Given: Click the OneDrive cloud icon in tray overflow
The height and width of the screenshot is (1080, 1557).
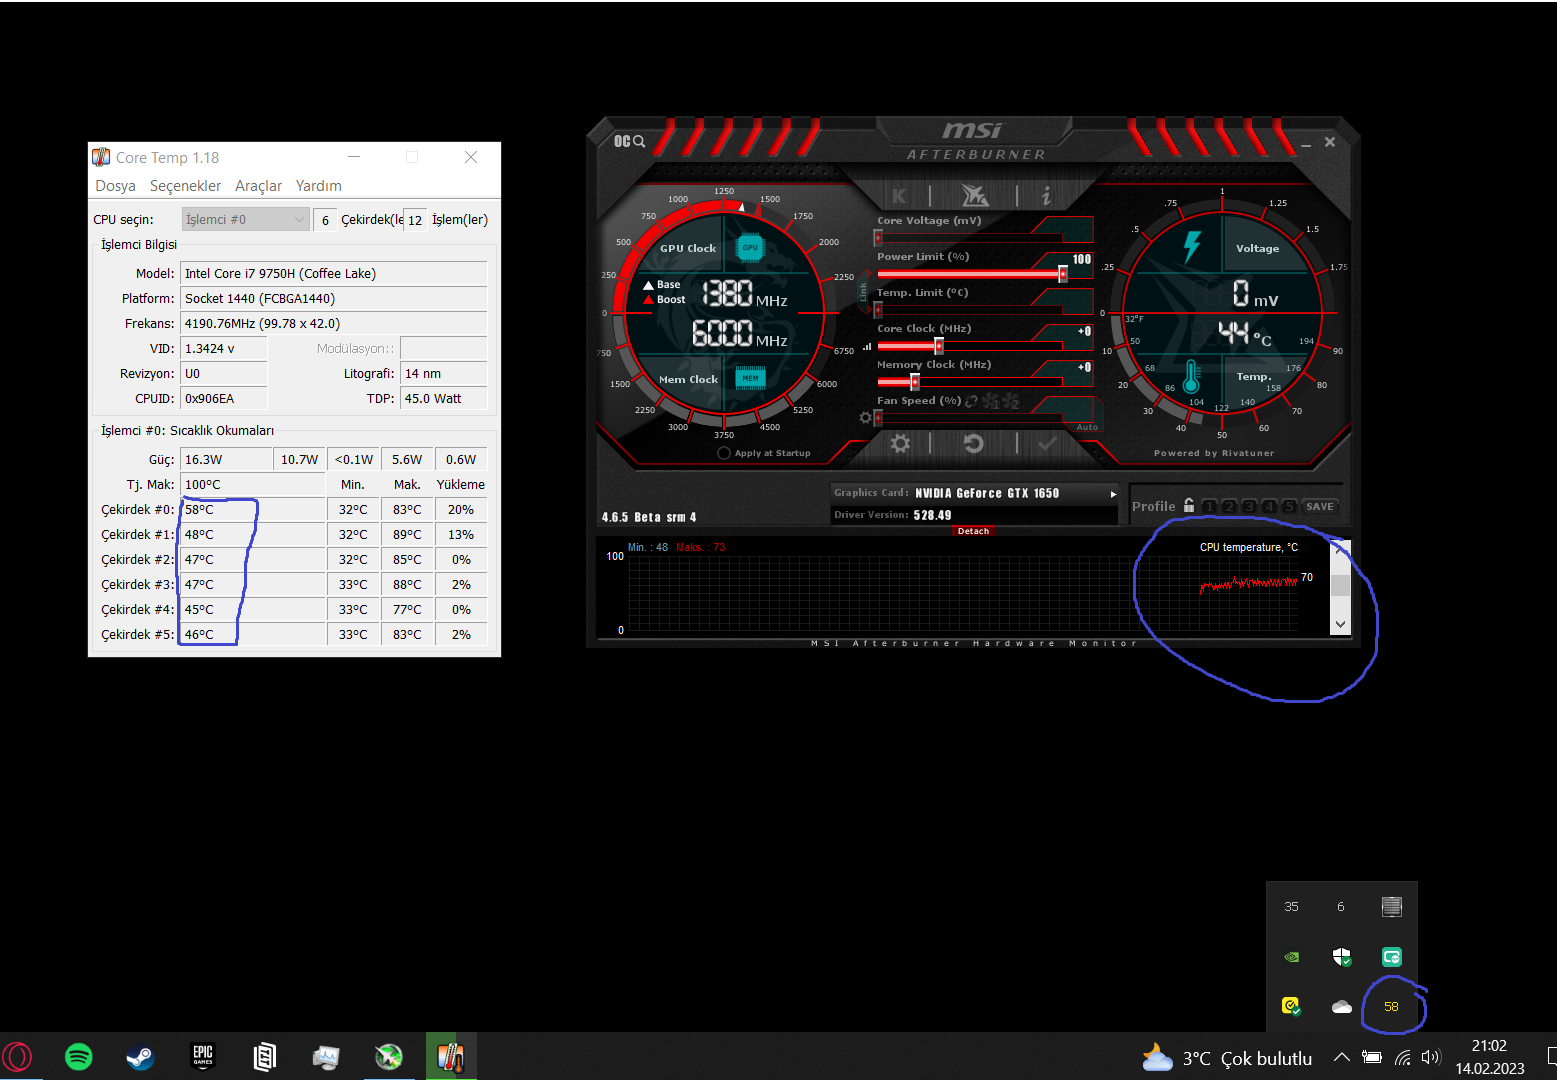Looking at the screenshot, I should point(1342,1007).
